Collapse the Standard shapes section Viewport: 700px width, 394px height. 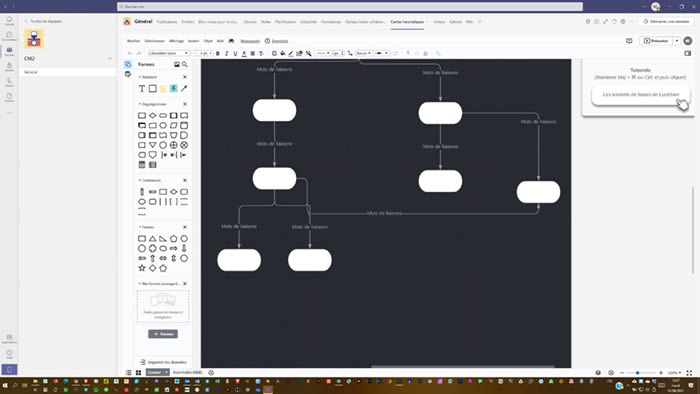pos(140,77)
